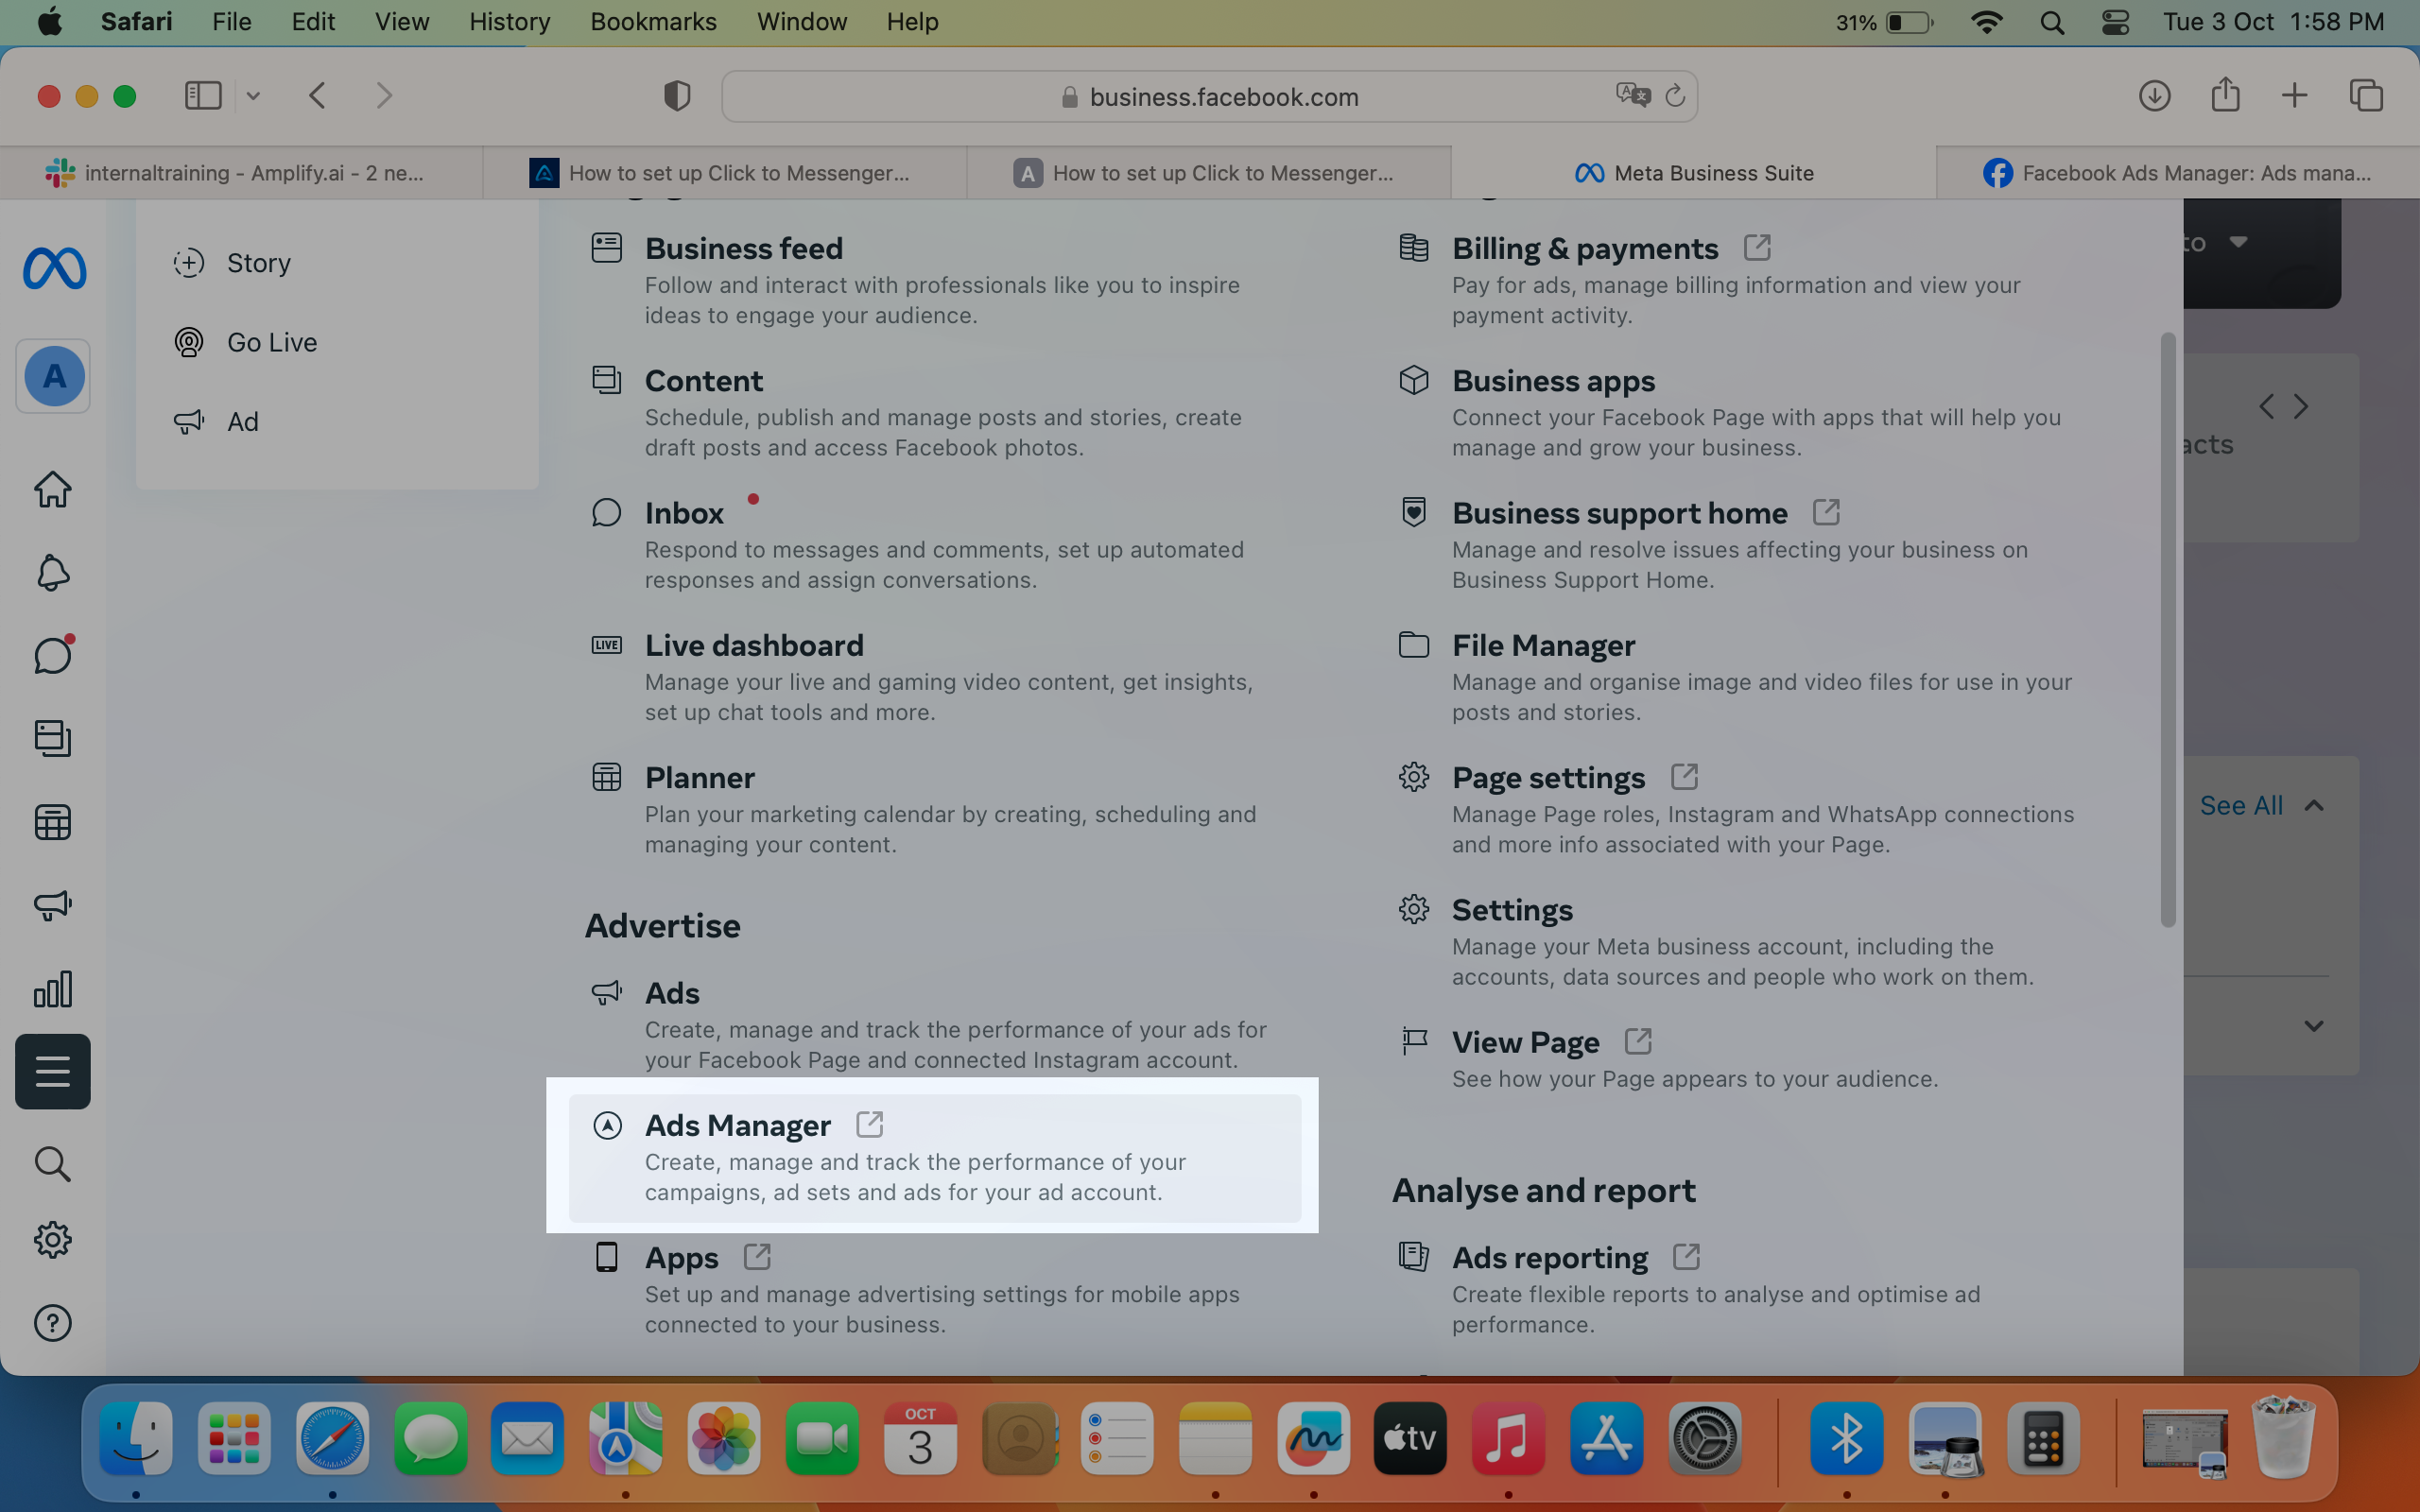Open Insights bar chart icon in sidebar
Image resolution: width=2420 pixels, height=1512 pixels.
(53, 988)
